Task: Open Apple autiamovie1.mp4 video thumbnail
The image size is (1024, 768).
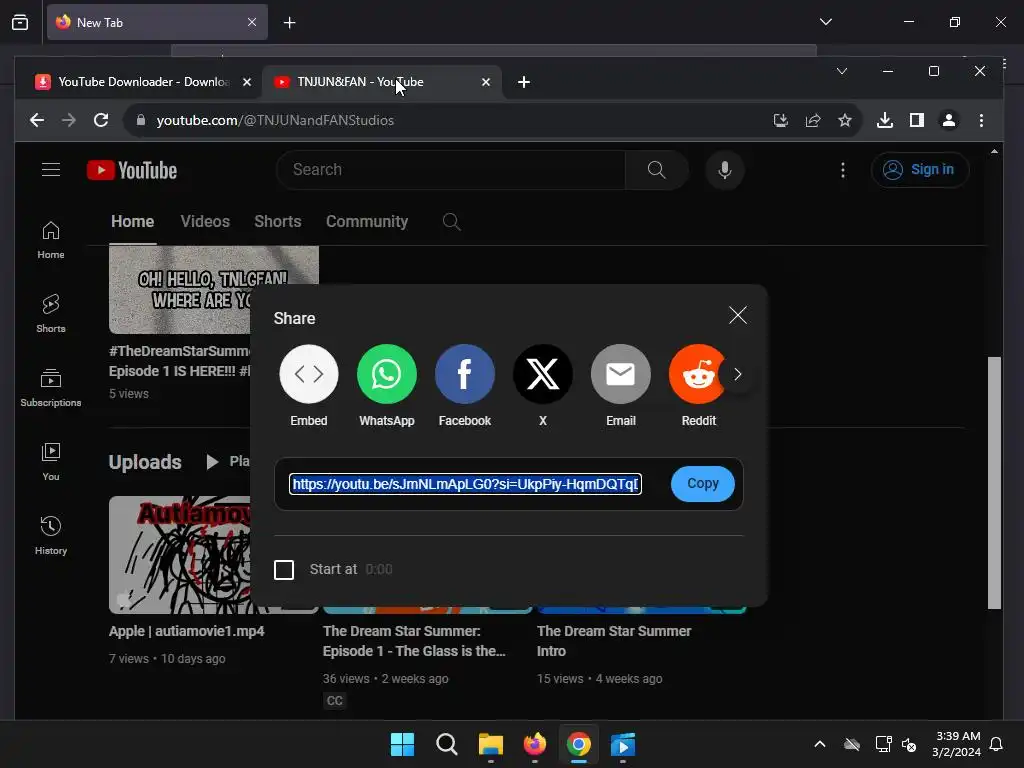Action: [x=180, y=554]
